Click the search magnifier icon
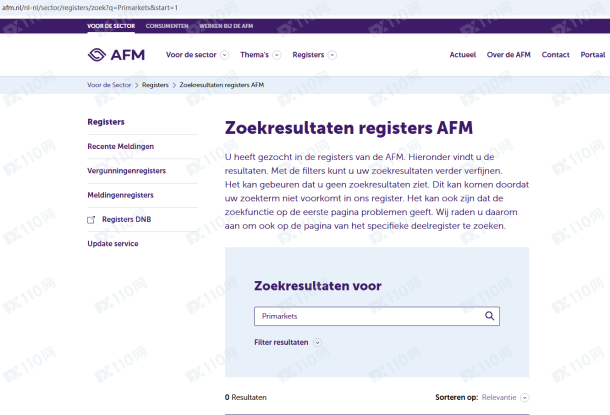This screenshot has width=610, height=415. 489,316
